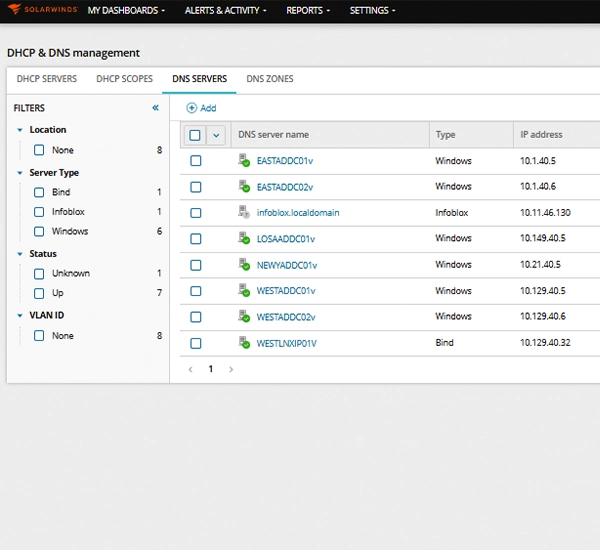
Task: Switch to DHCP Scopes tab
Action: [124, 79]
